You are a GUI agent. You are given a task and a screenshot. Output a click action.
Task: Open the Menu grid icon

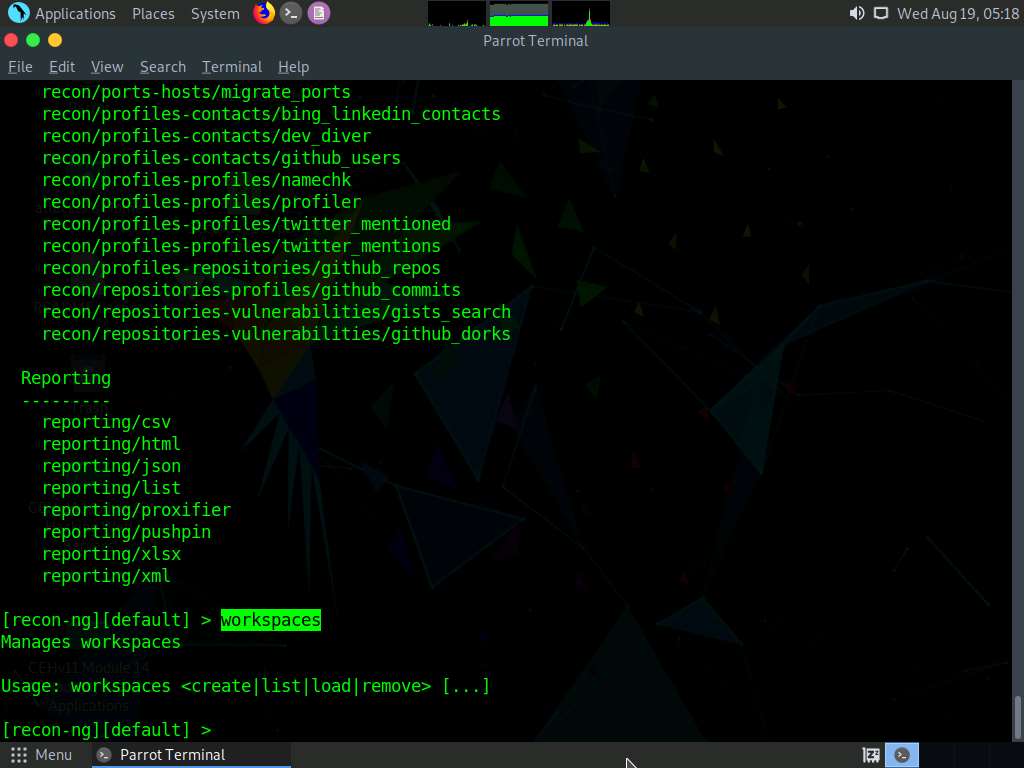(19, 755)
